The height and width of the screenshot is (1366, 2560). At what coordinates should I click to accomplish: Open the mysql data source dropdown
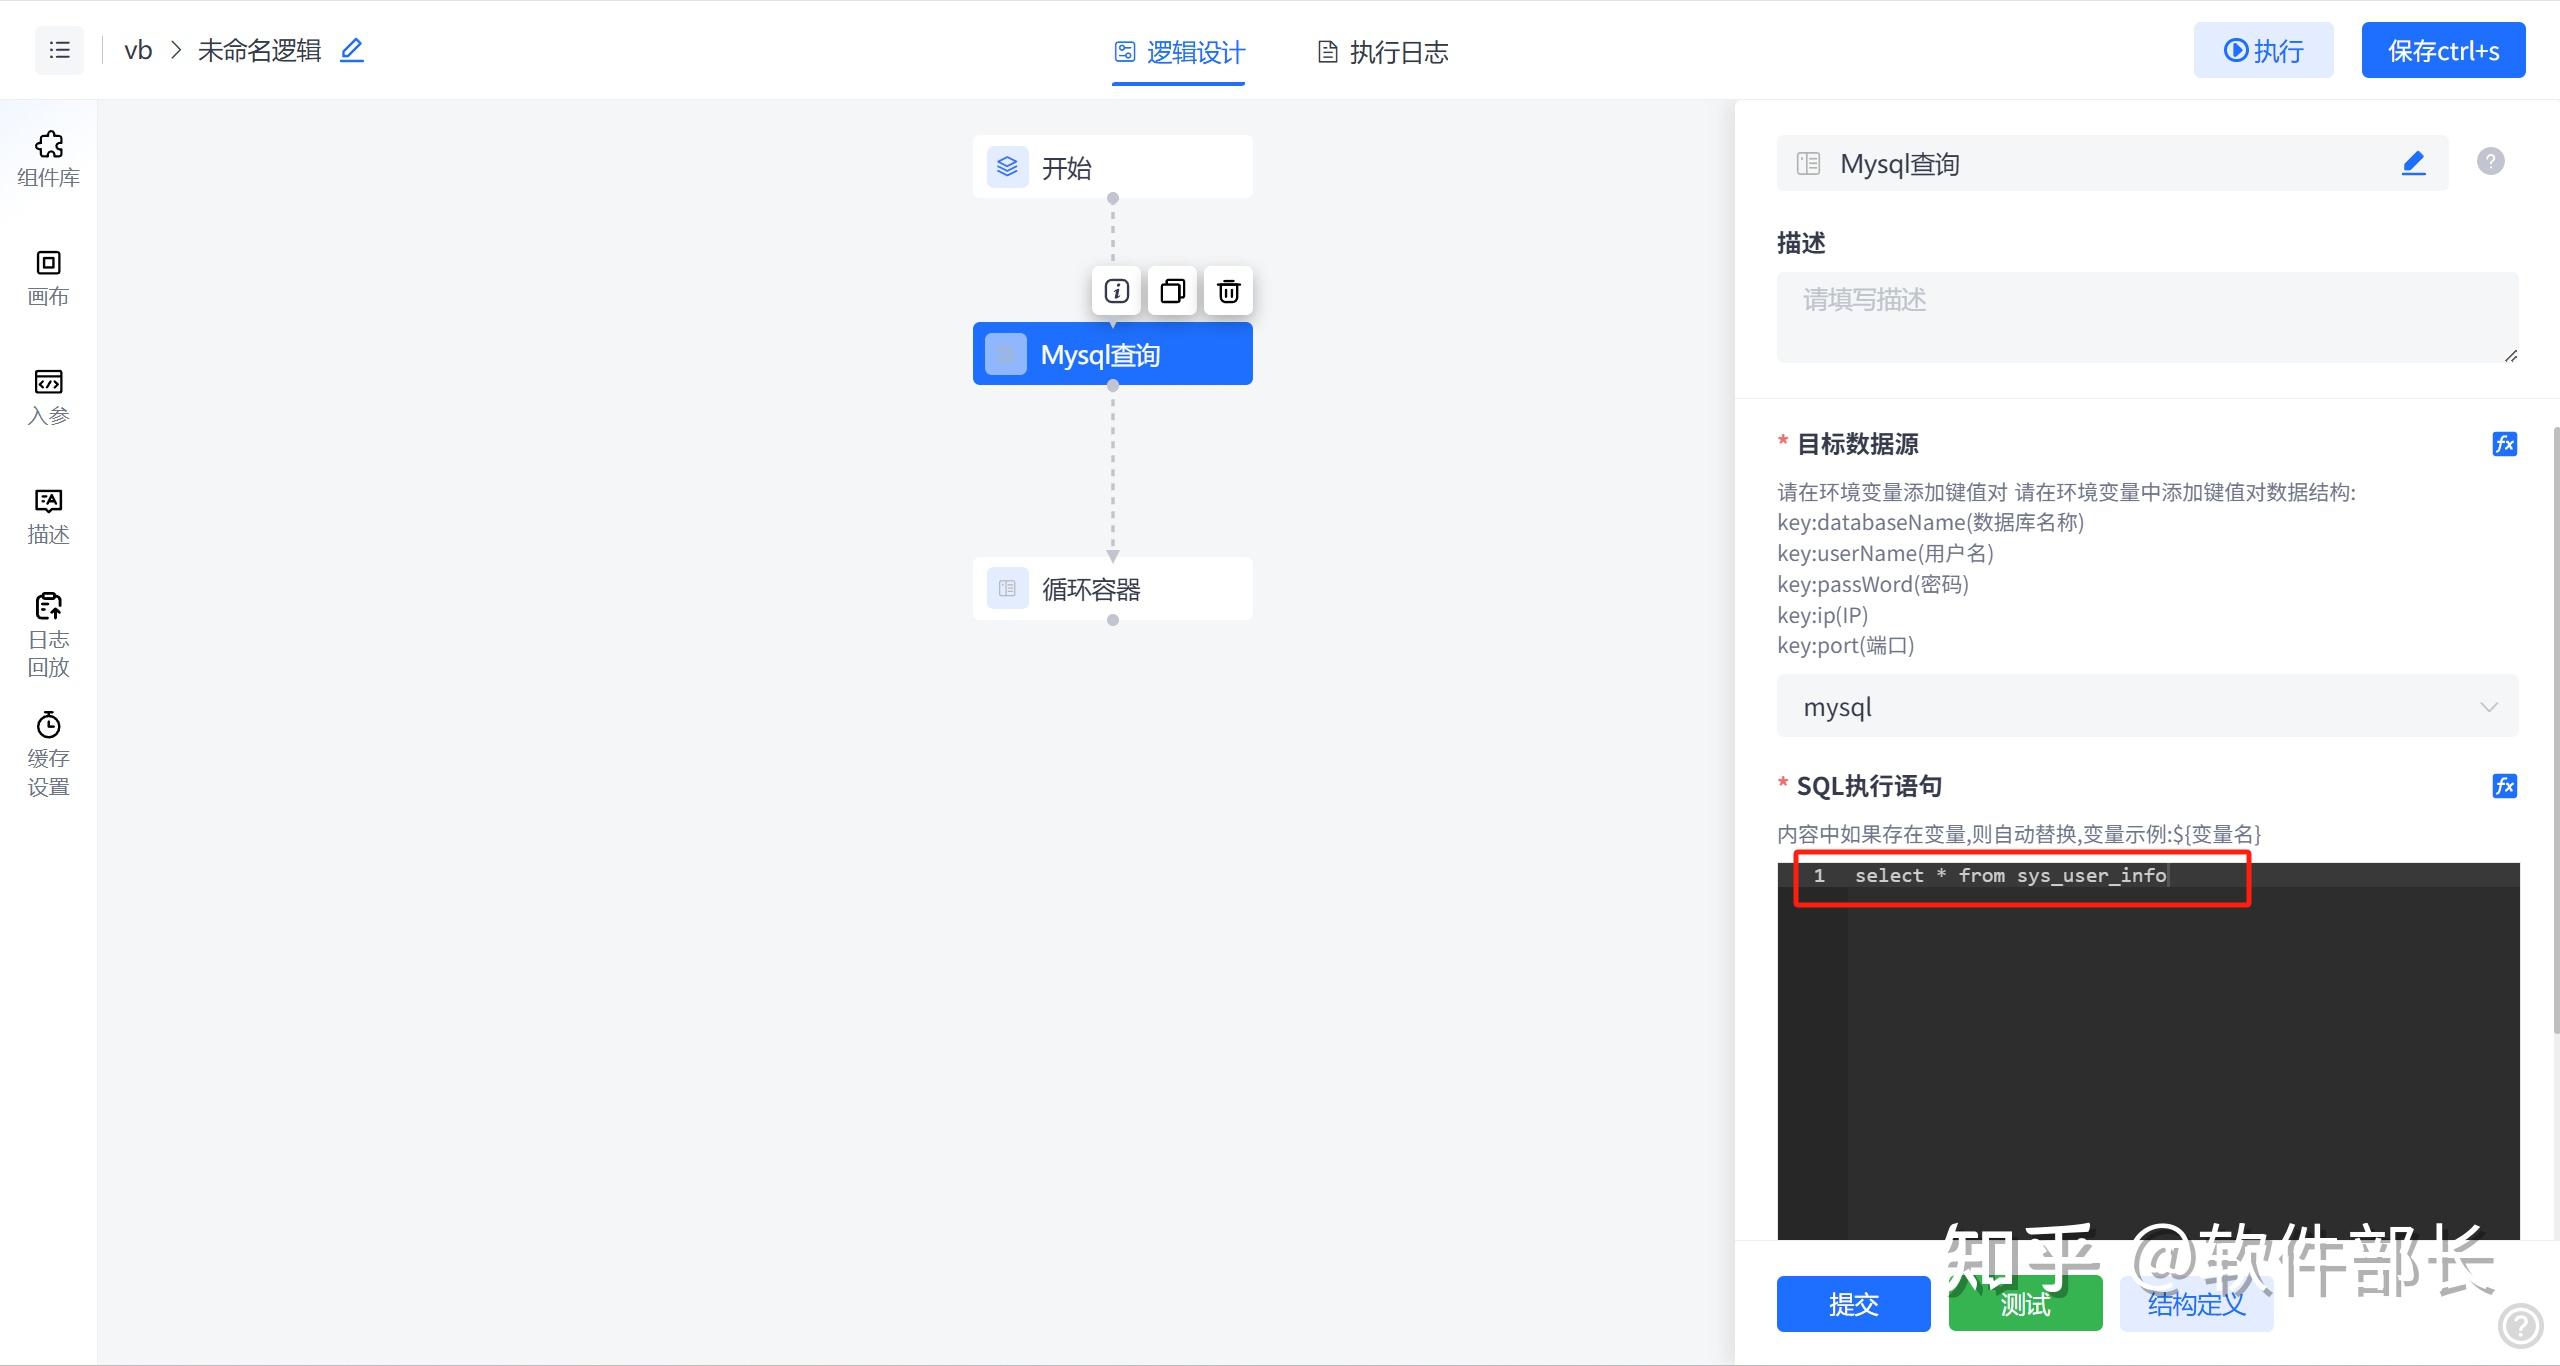[2147, 706]
